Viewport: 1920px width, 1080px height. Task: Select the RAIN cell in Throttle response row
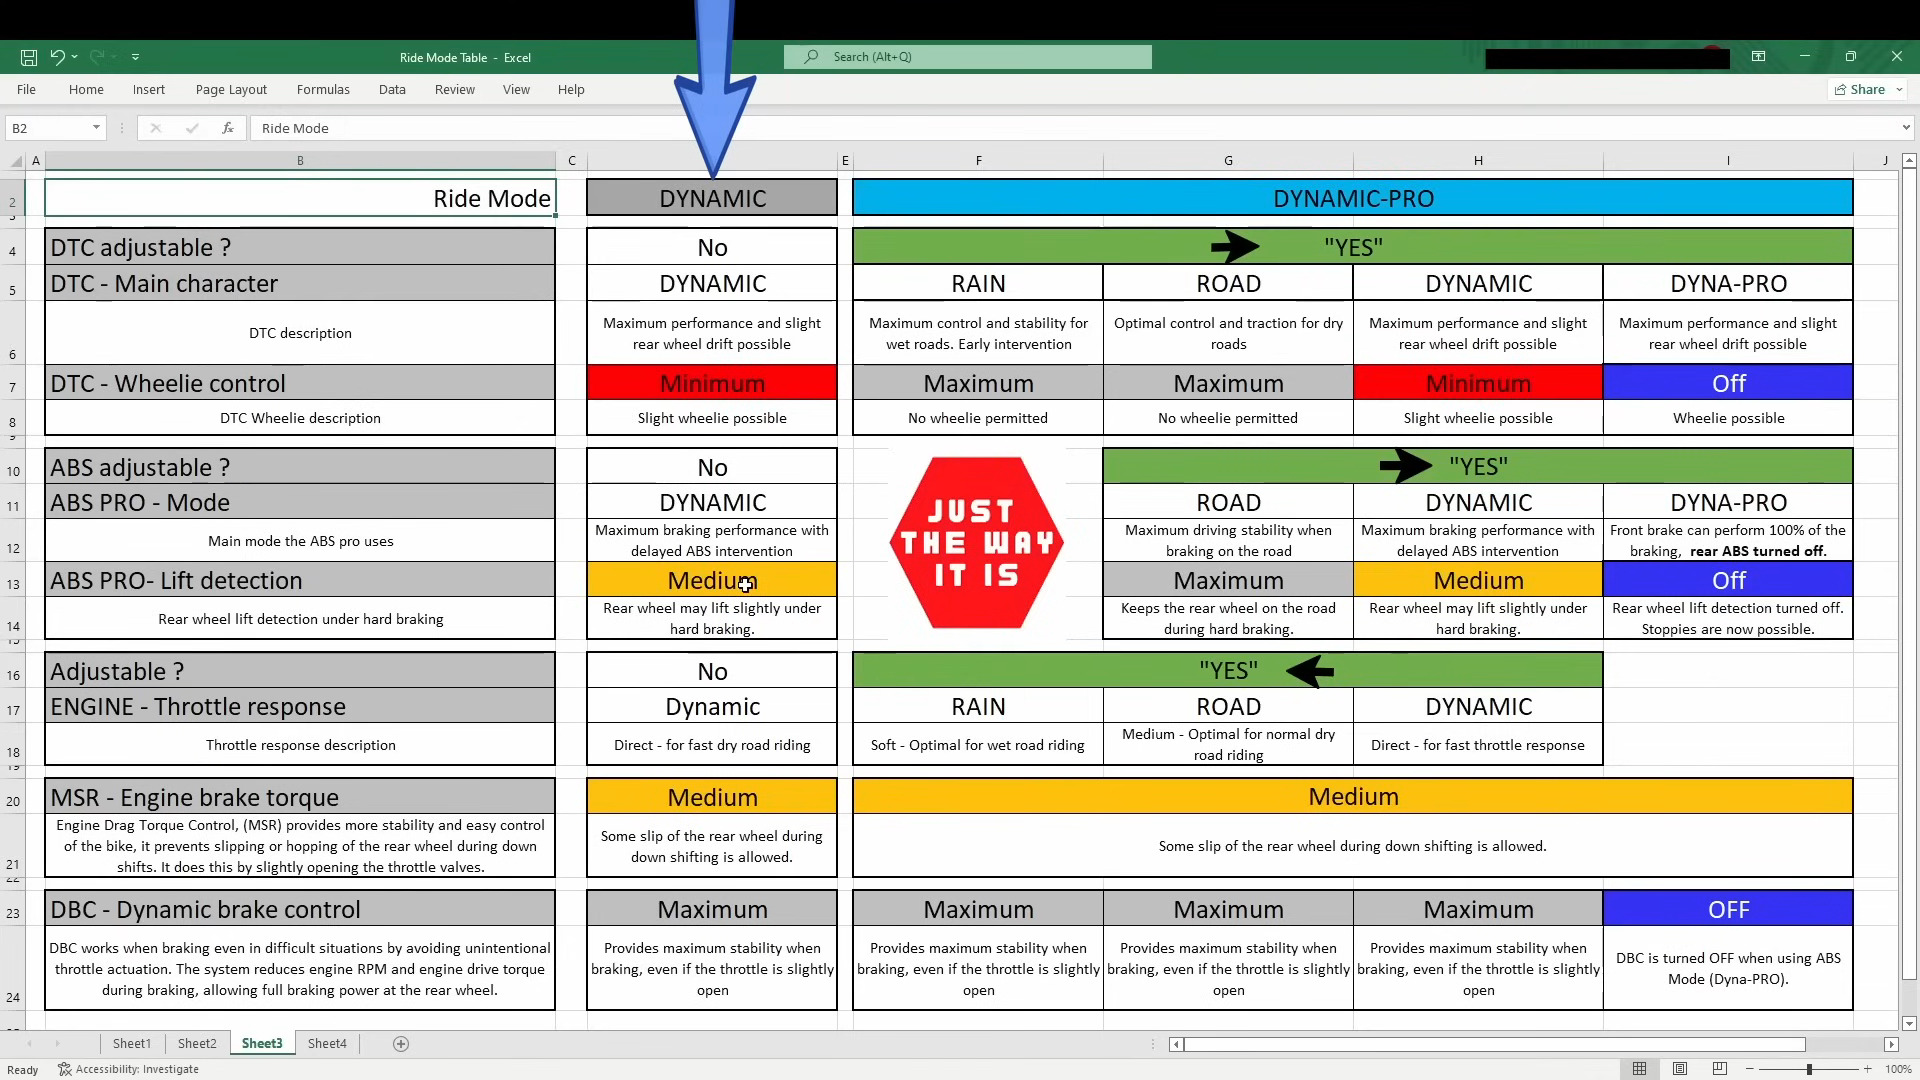coord(978,706)
